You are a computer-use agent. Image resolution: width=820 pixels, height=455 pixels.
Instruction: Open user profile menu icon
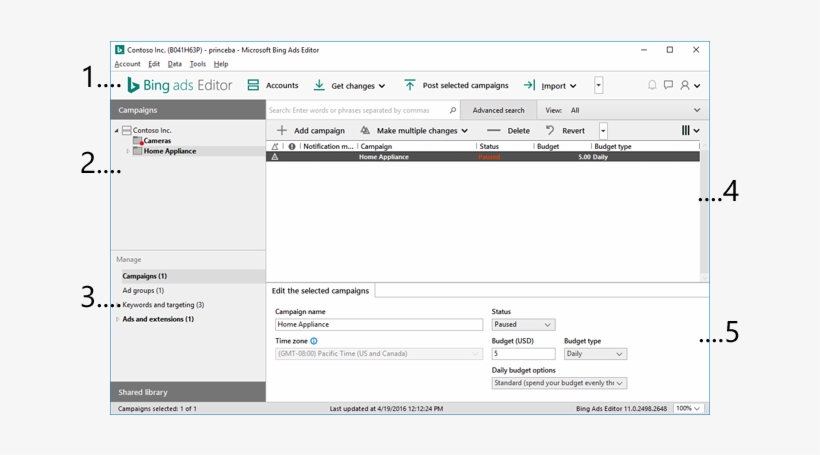(690, 85)
